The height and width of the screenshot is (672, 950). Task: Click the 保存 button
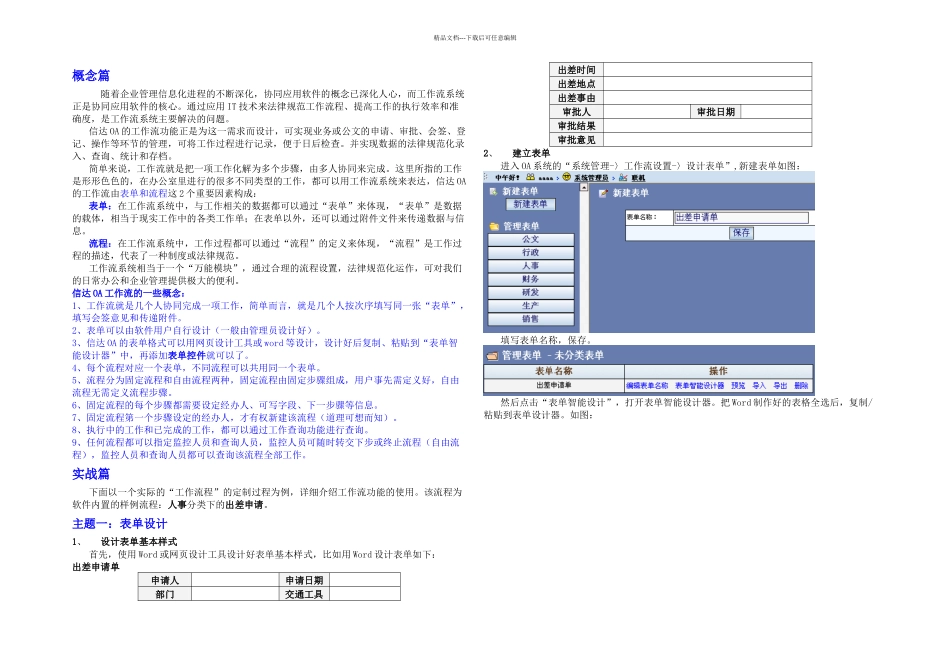[x=741, y=233]
